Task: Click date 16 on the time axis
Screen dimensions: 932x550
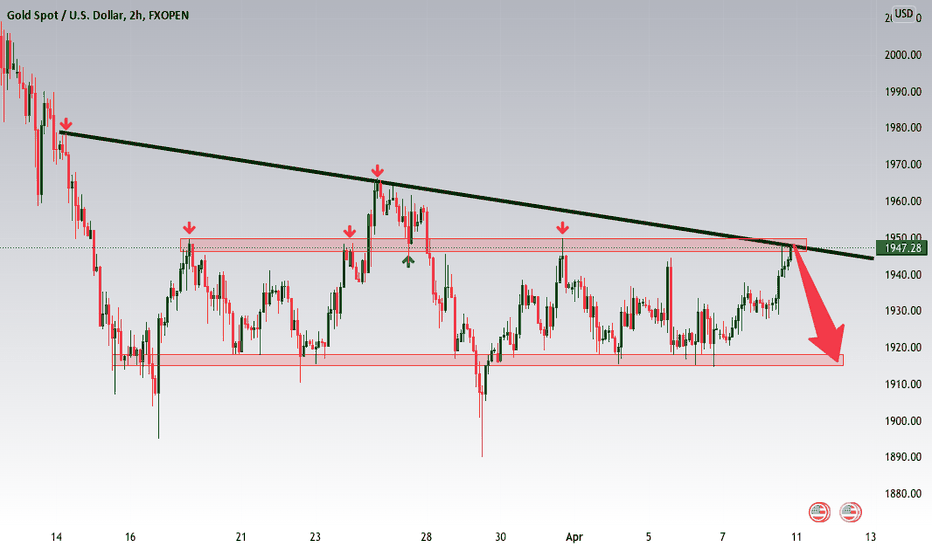Action: coord(130,538)
